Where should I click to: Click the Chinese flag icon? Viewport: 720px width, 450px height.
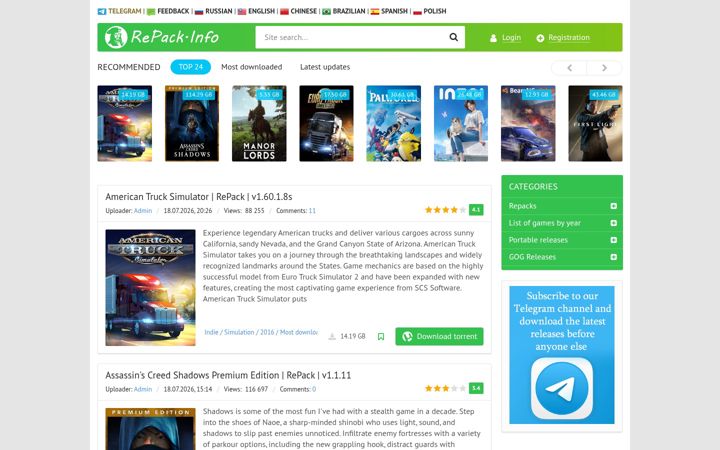click(284, 11)
